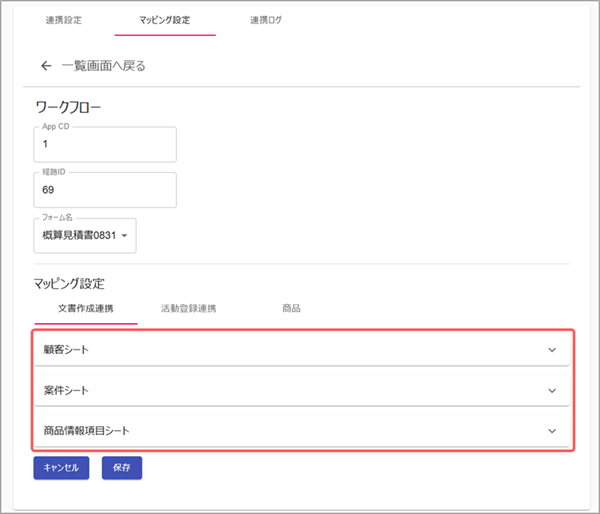Click the 一覧画面へ戻る link text
This screenshot has width=600, height=514.
pos(103,66)
